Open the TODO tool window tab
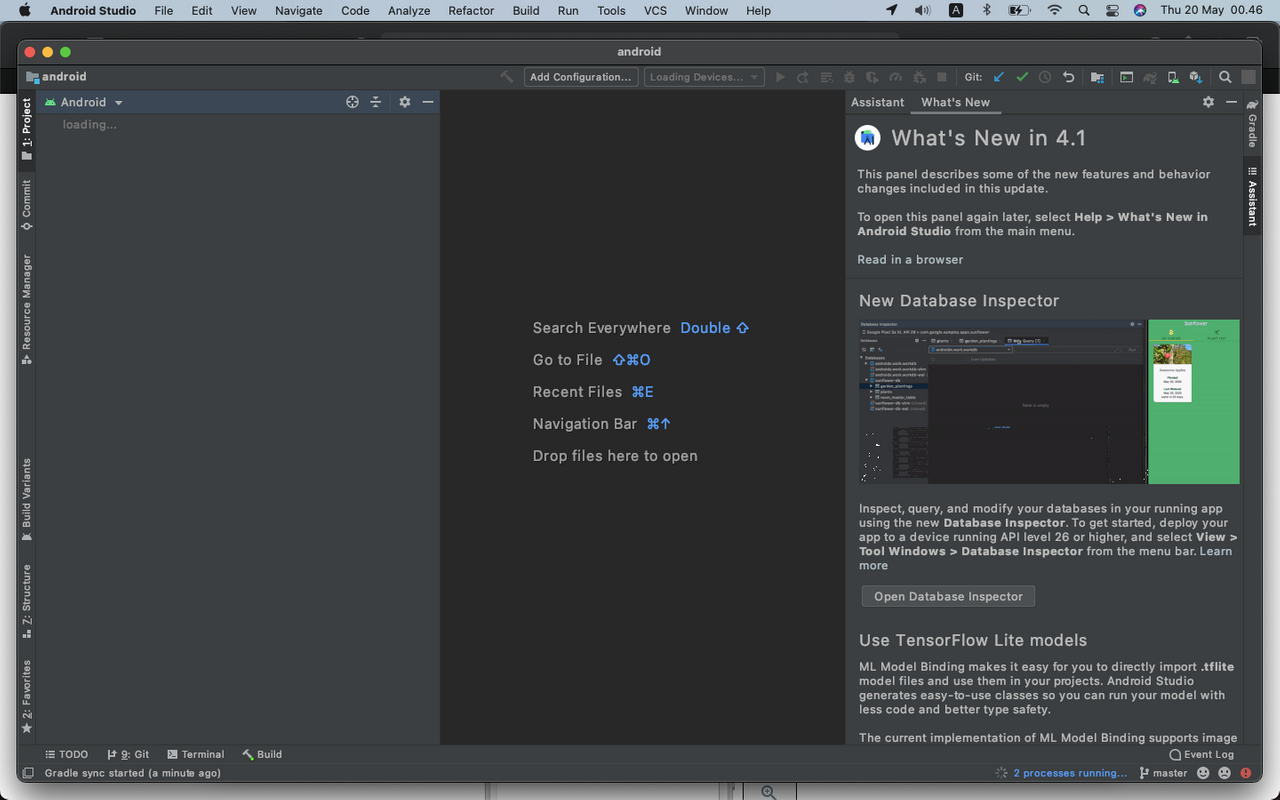 67,754
